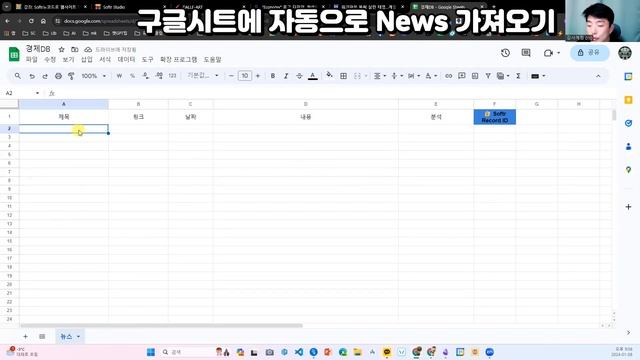Open the text color picker
640x360 pixels.
click(313, 76)
